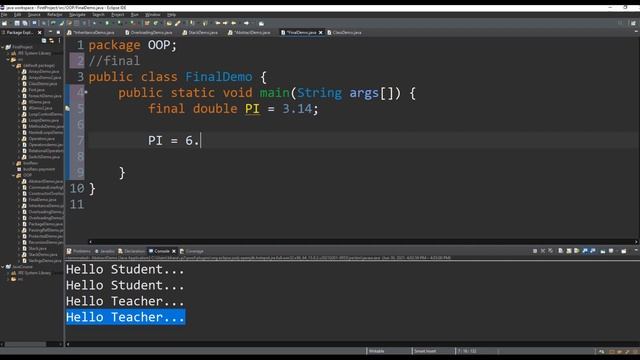Screen dimensions: 640x360
Task: Click the PI variable on line 5
Action: [252, 109]
